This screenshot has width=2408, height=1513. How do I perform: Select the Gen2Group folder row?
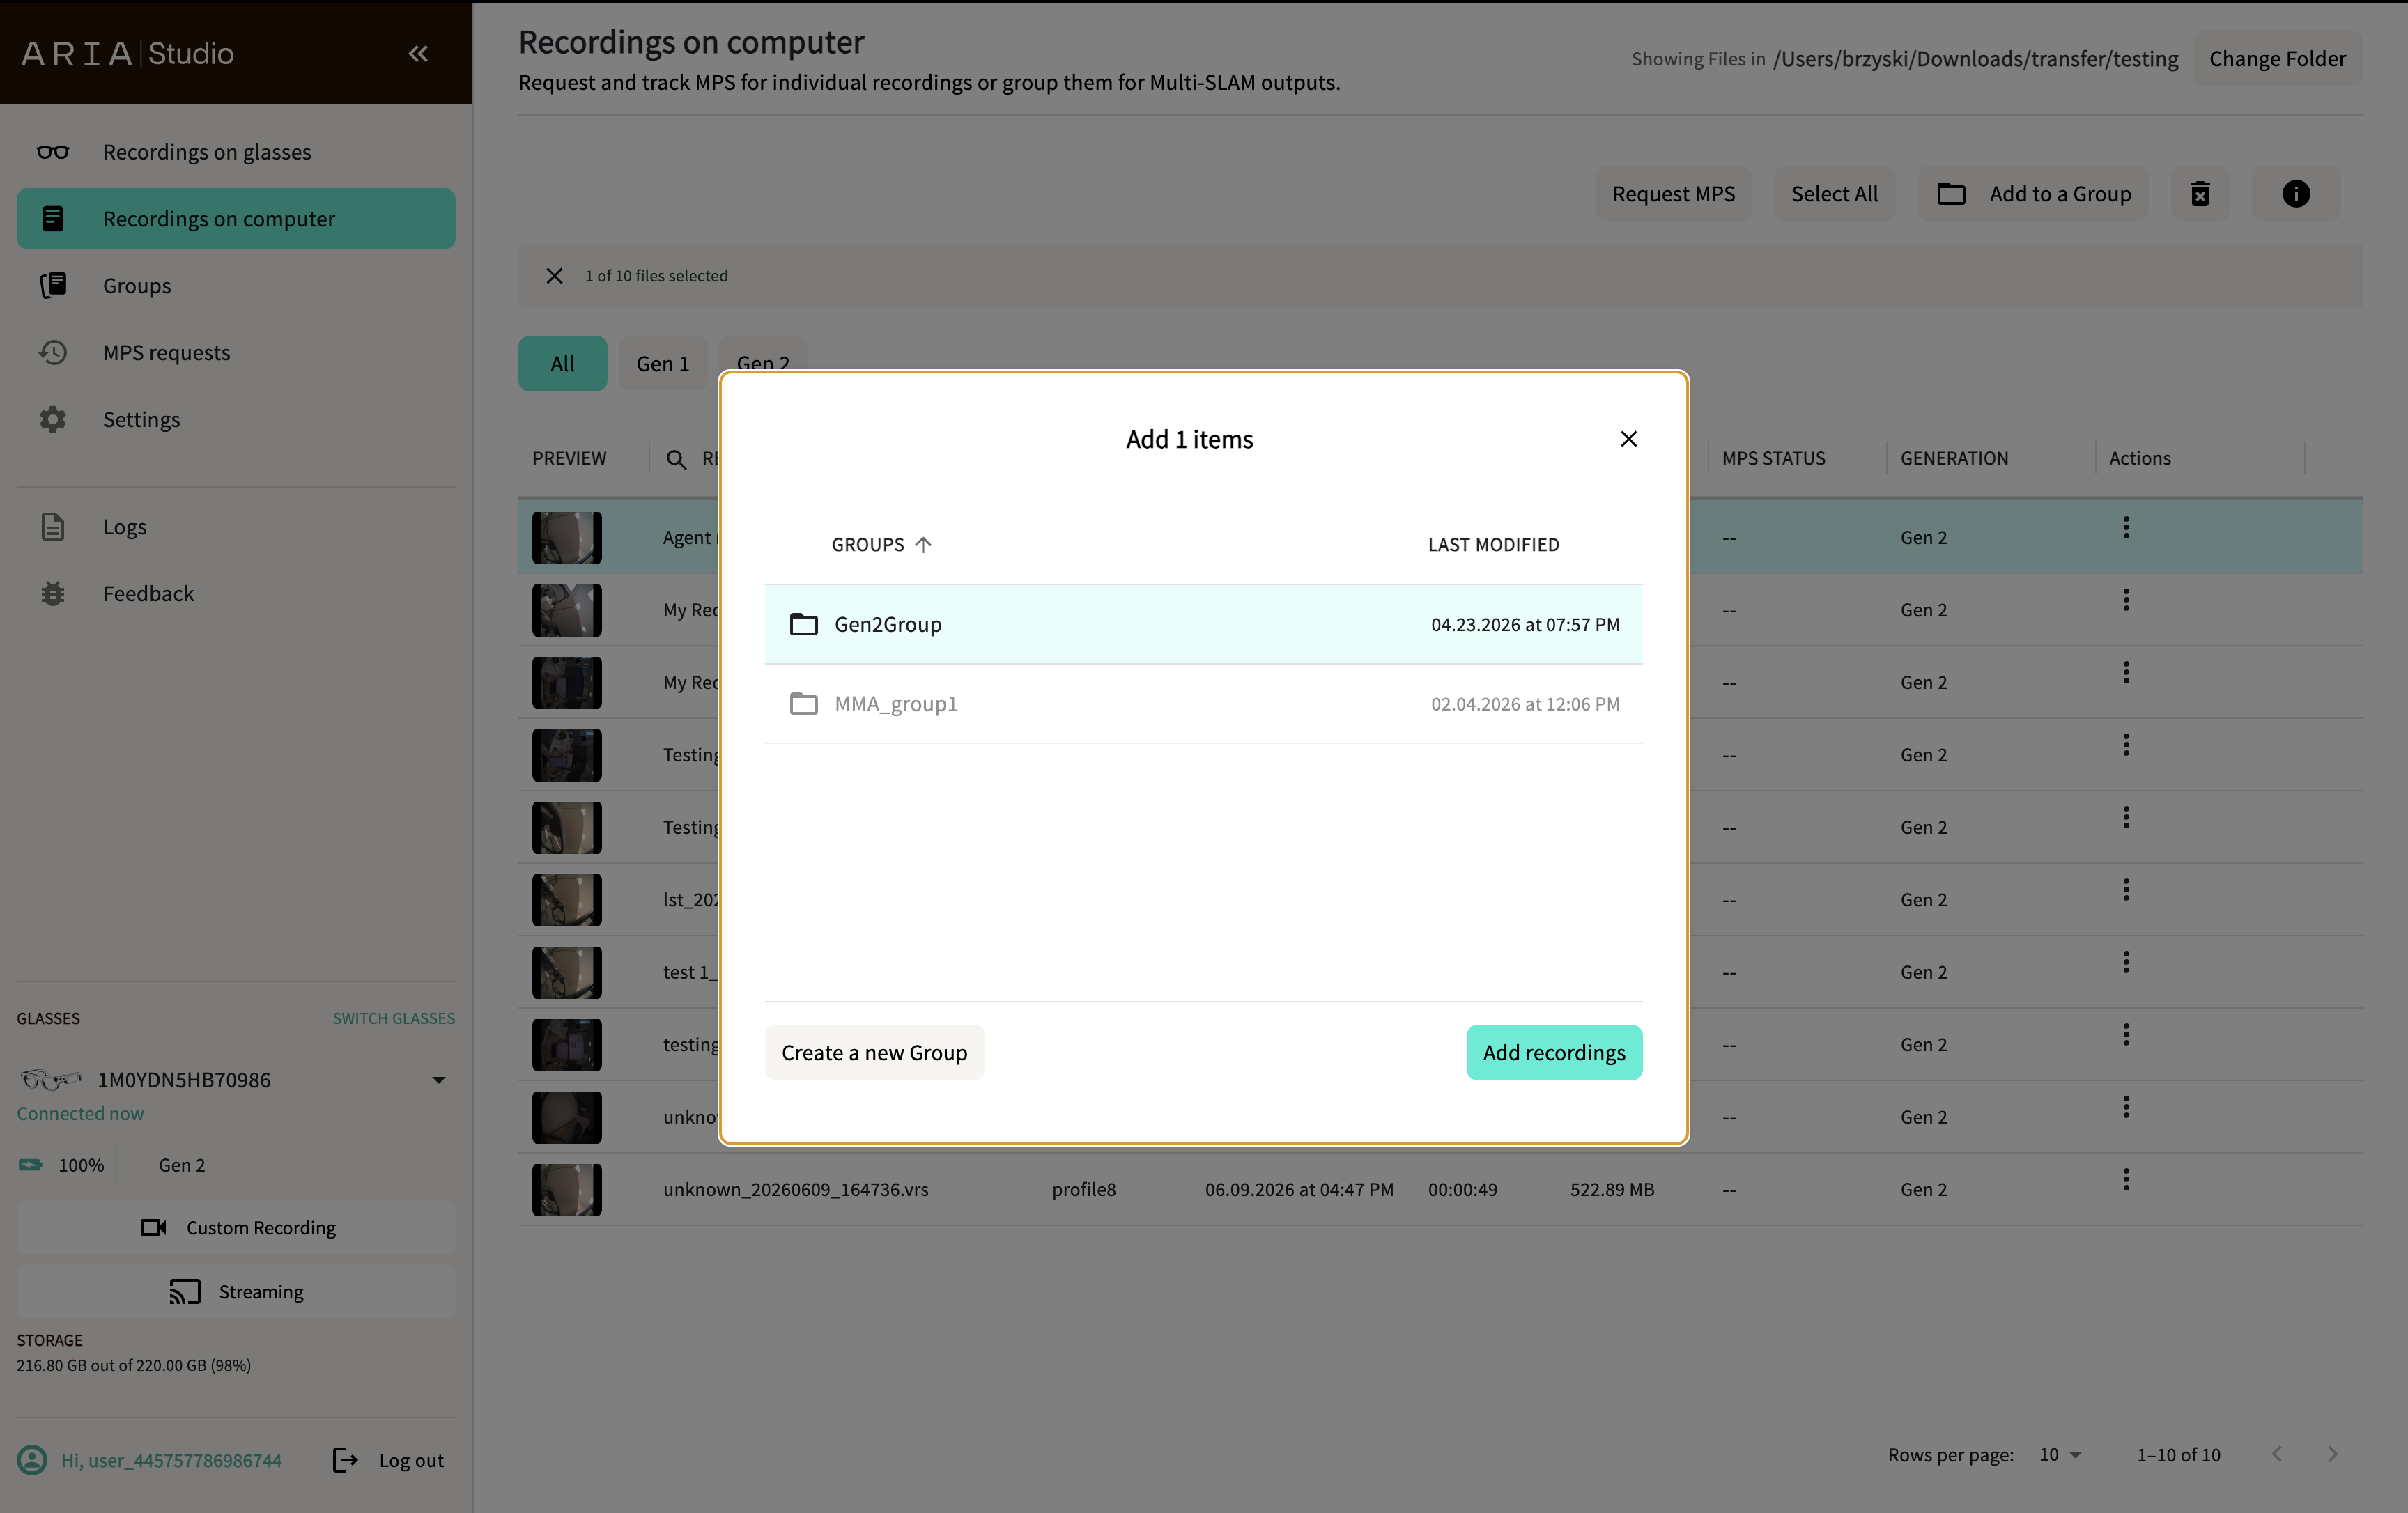click(1203, 624)
